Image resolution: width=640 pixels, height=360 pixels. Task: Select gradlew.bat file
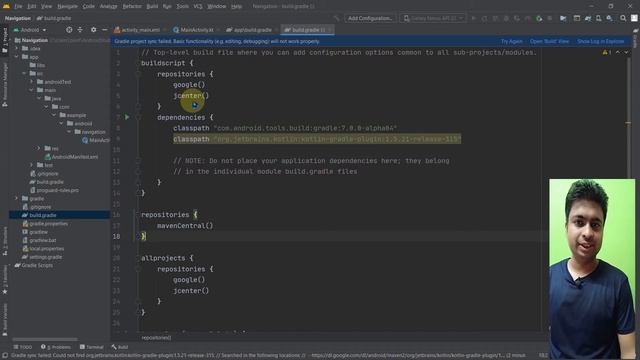click(x=39, y=240)
